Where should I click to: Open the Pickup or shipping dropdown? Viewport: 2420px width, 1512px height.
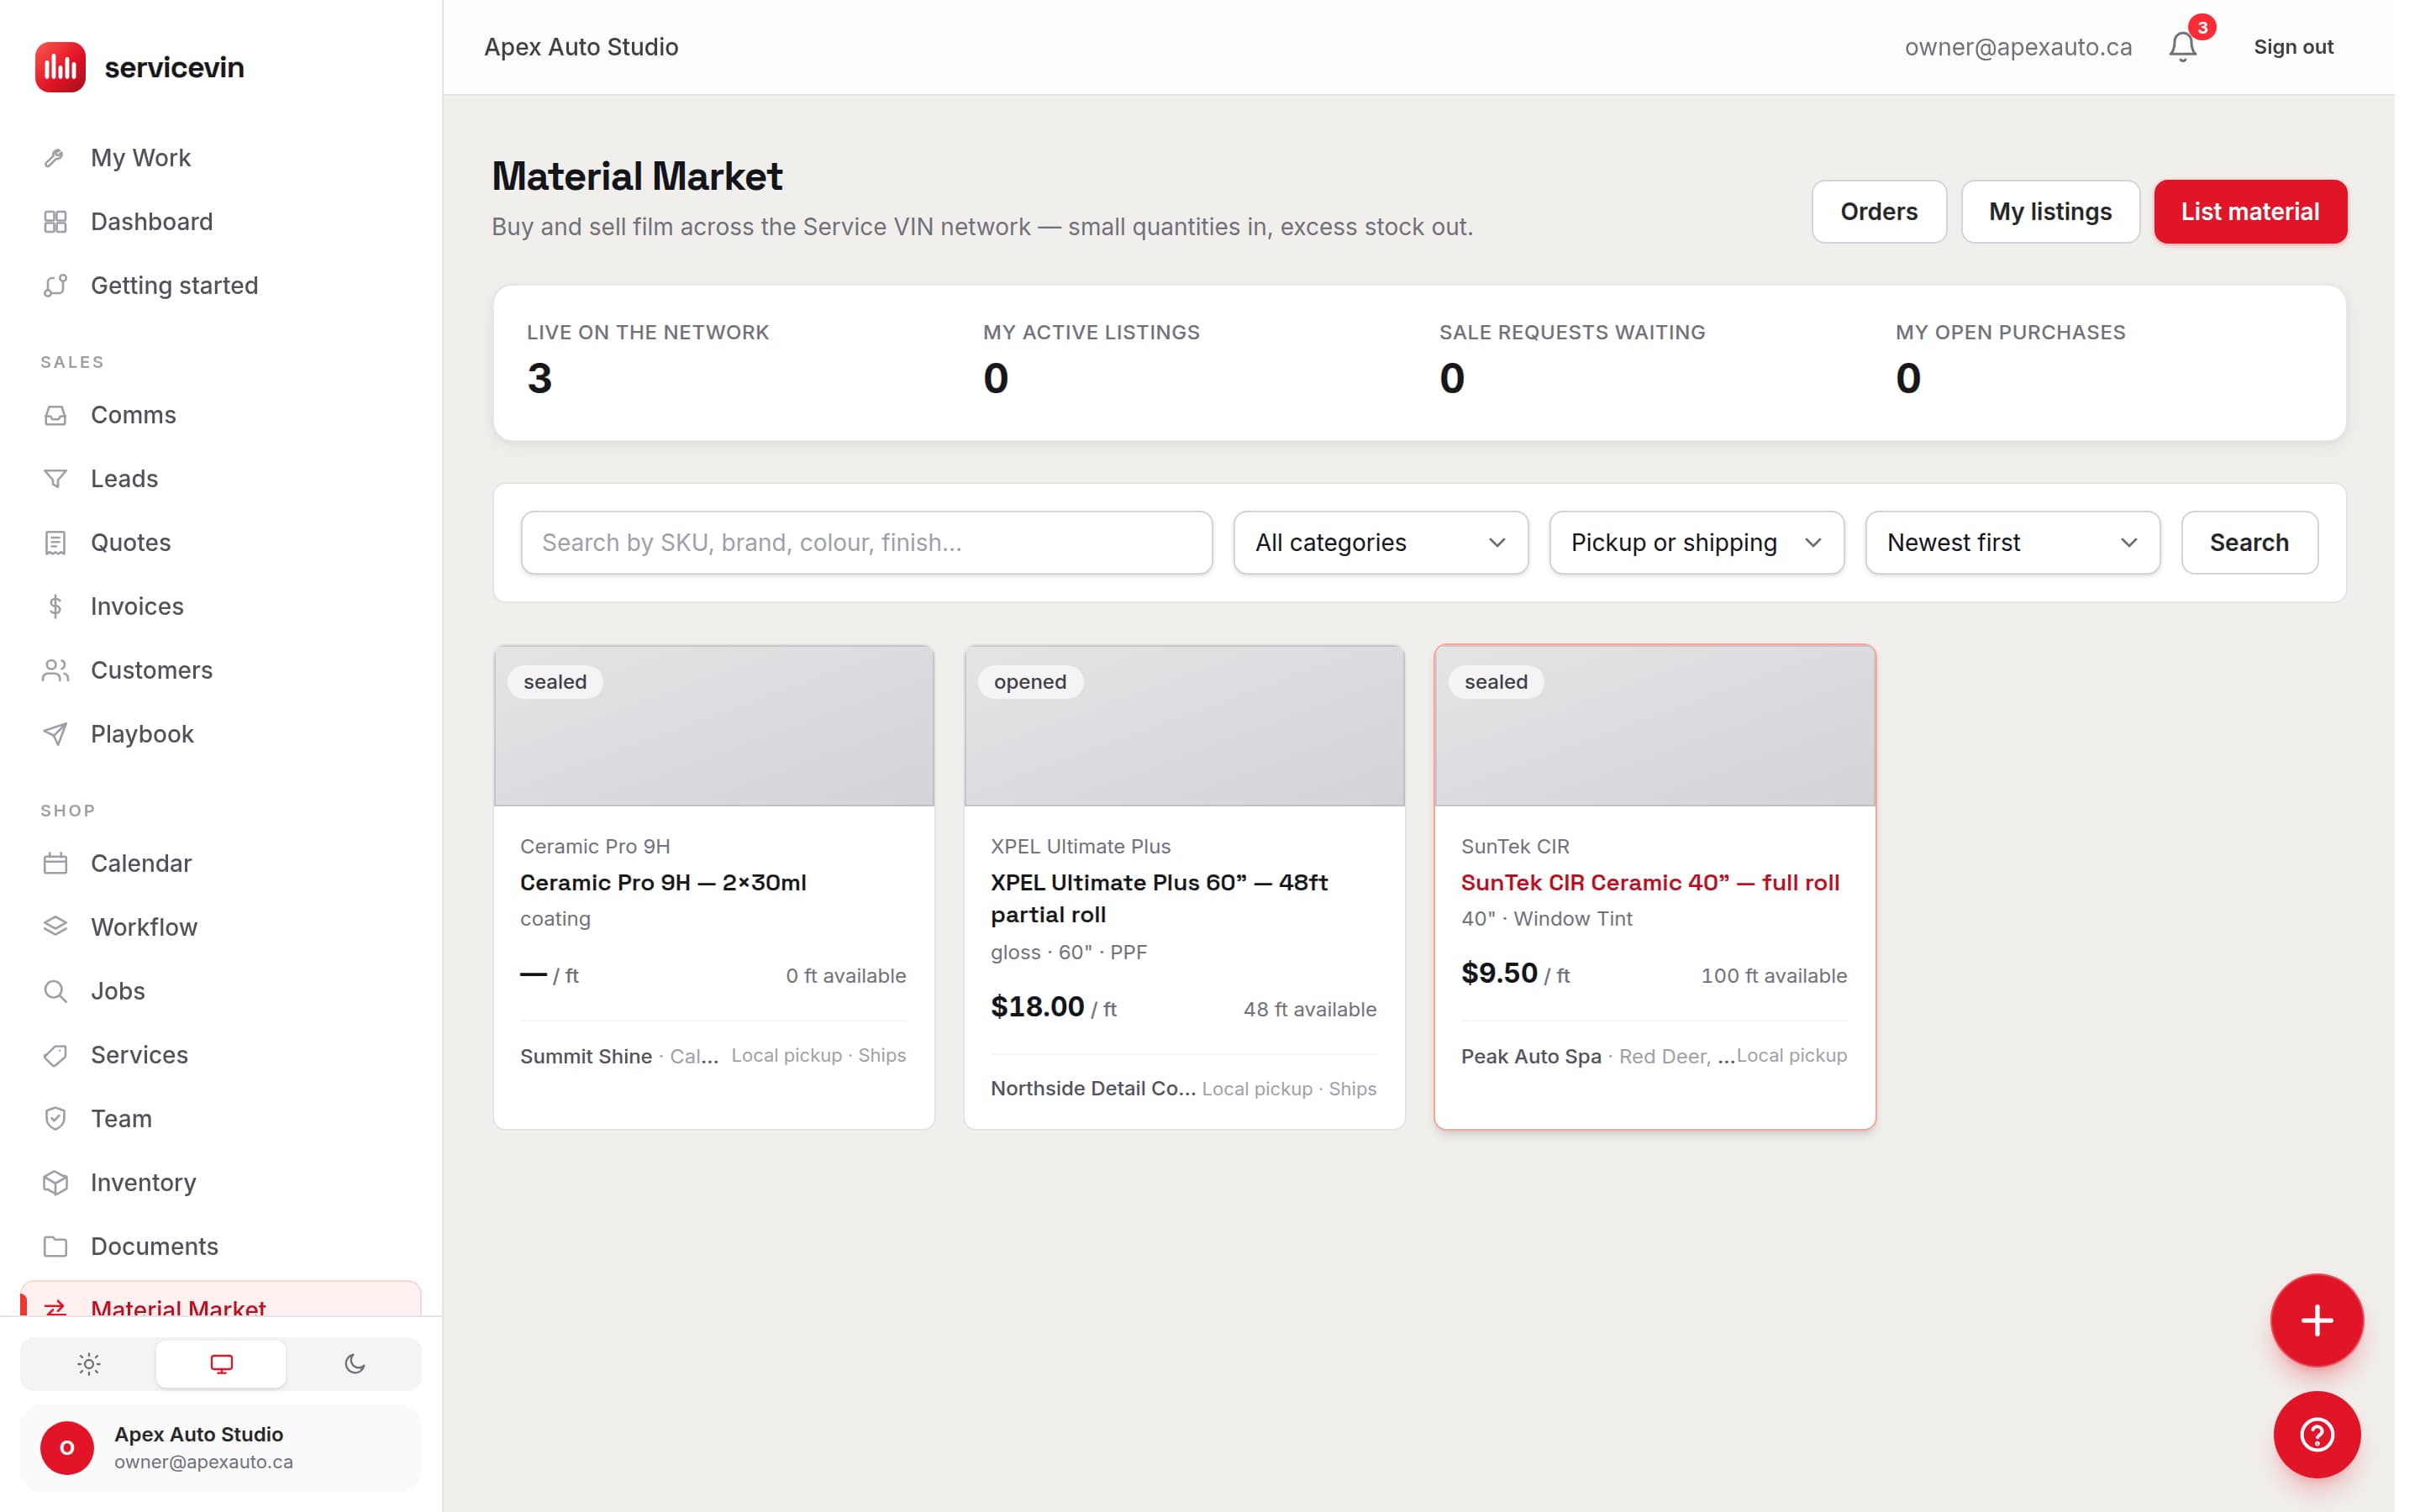(1696, 543)
